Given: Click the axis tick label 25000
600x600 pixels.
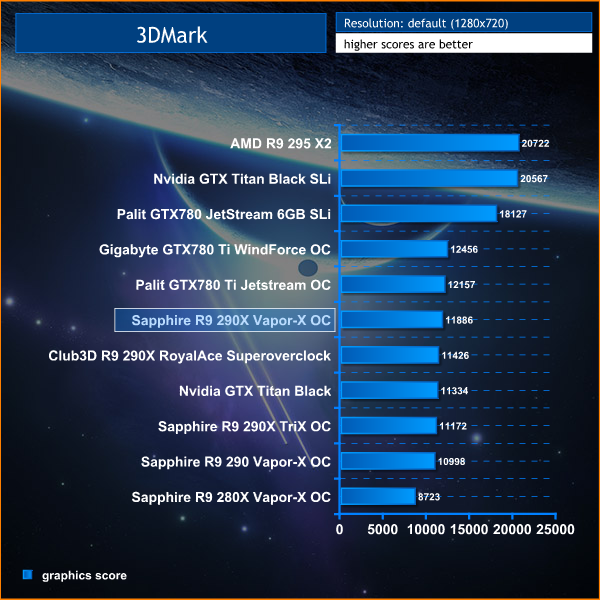Looking at the screenshot, I should [555, 530].
